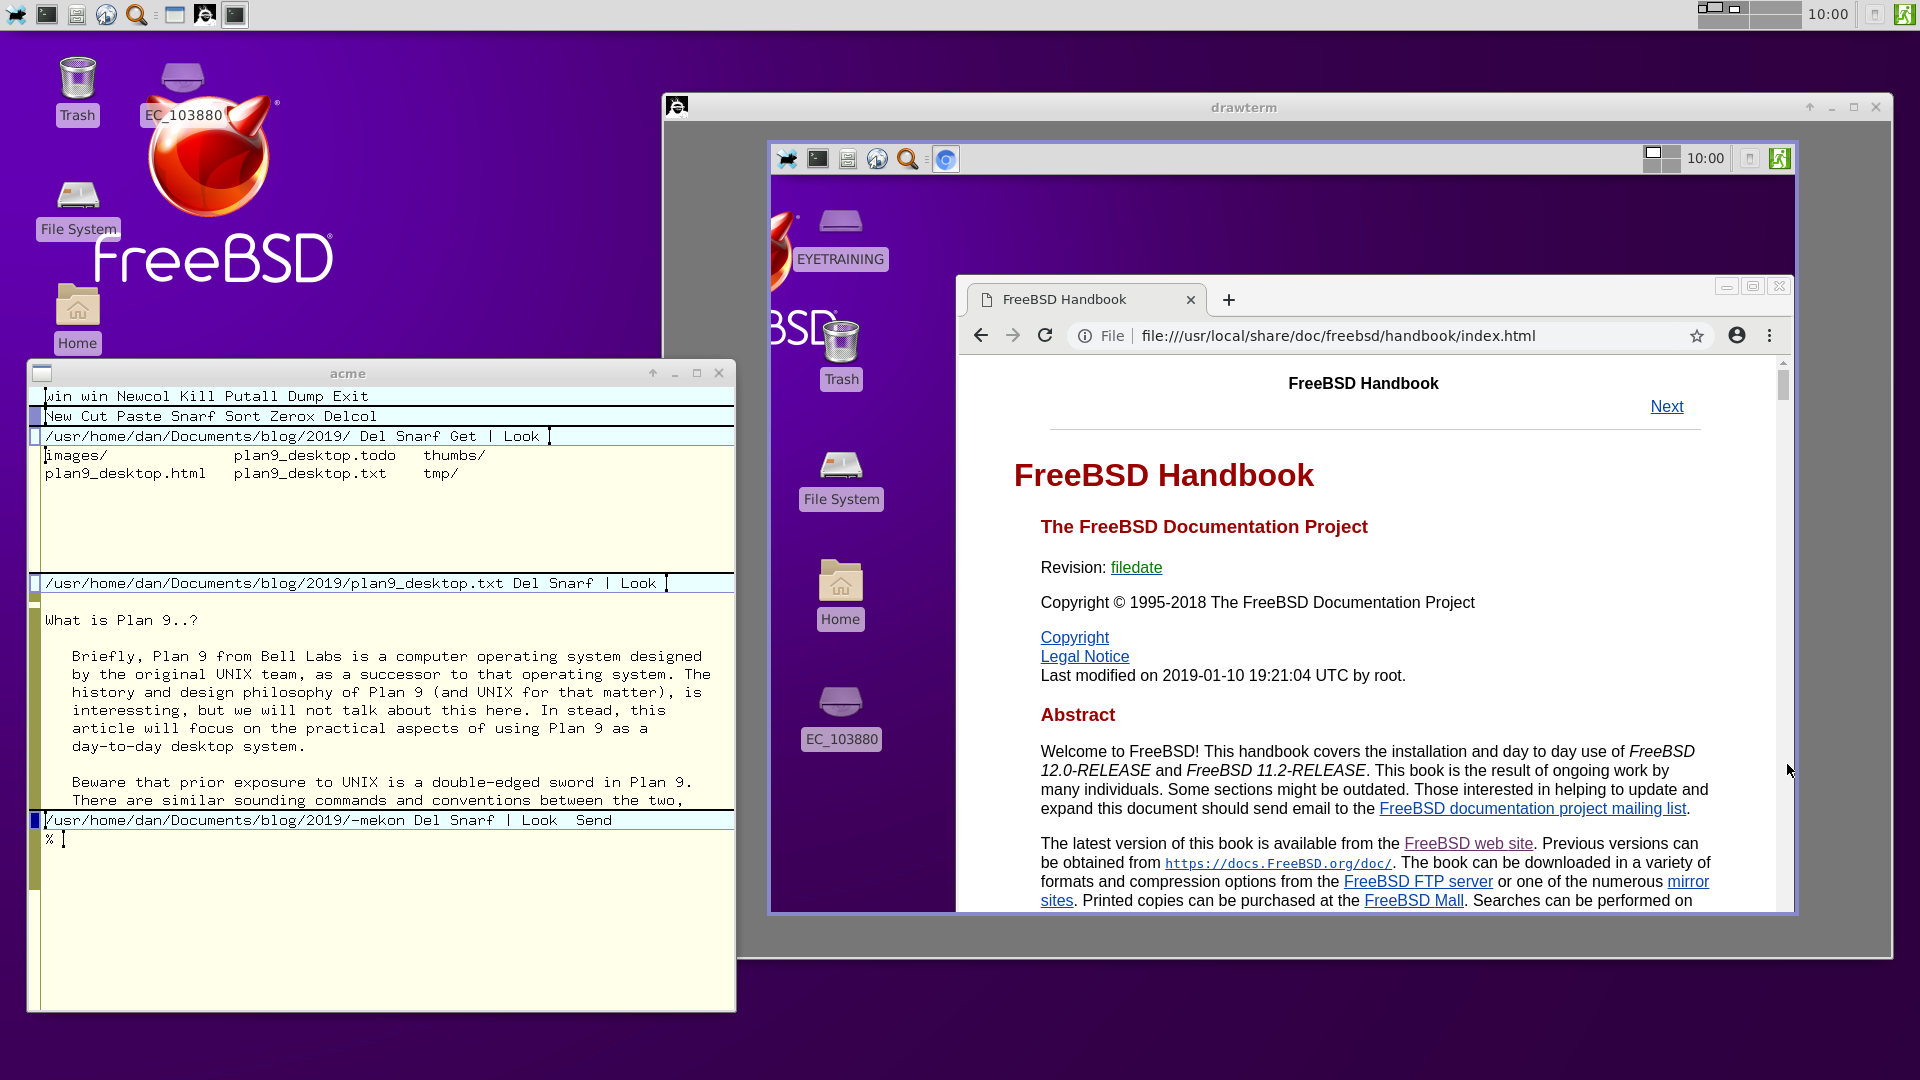Follow the Next link in the handbook
The height and width of the screenshot is (1080, 1920).
tap(1666, 407)
